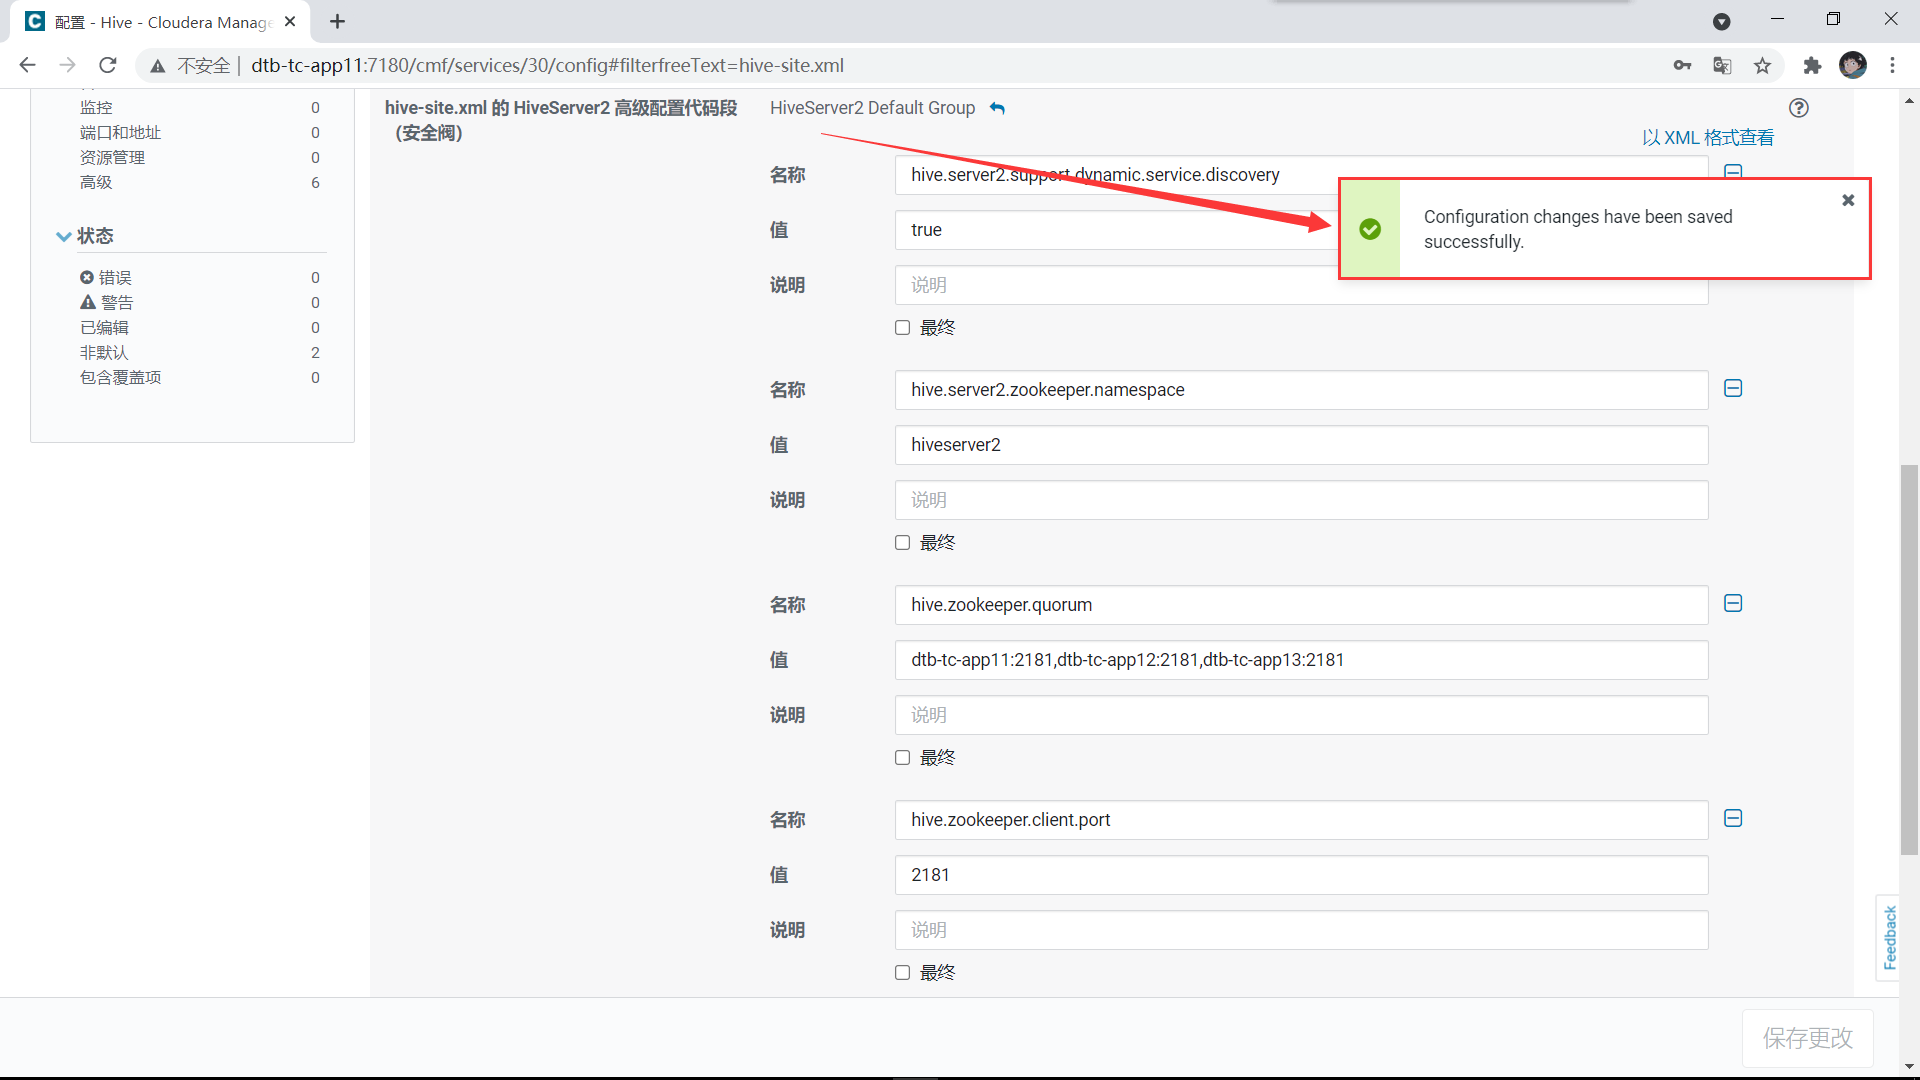Open the translate page icon

click(x=1722, y=65)
